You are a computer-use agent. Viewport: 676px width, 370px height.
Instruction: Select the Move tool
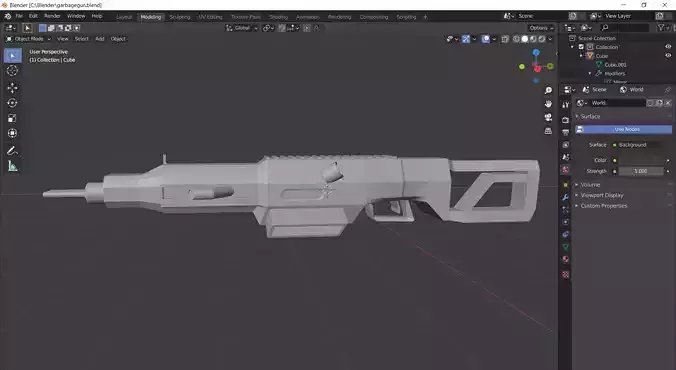(13, 88)
